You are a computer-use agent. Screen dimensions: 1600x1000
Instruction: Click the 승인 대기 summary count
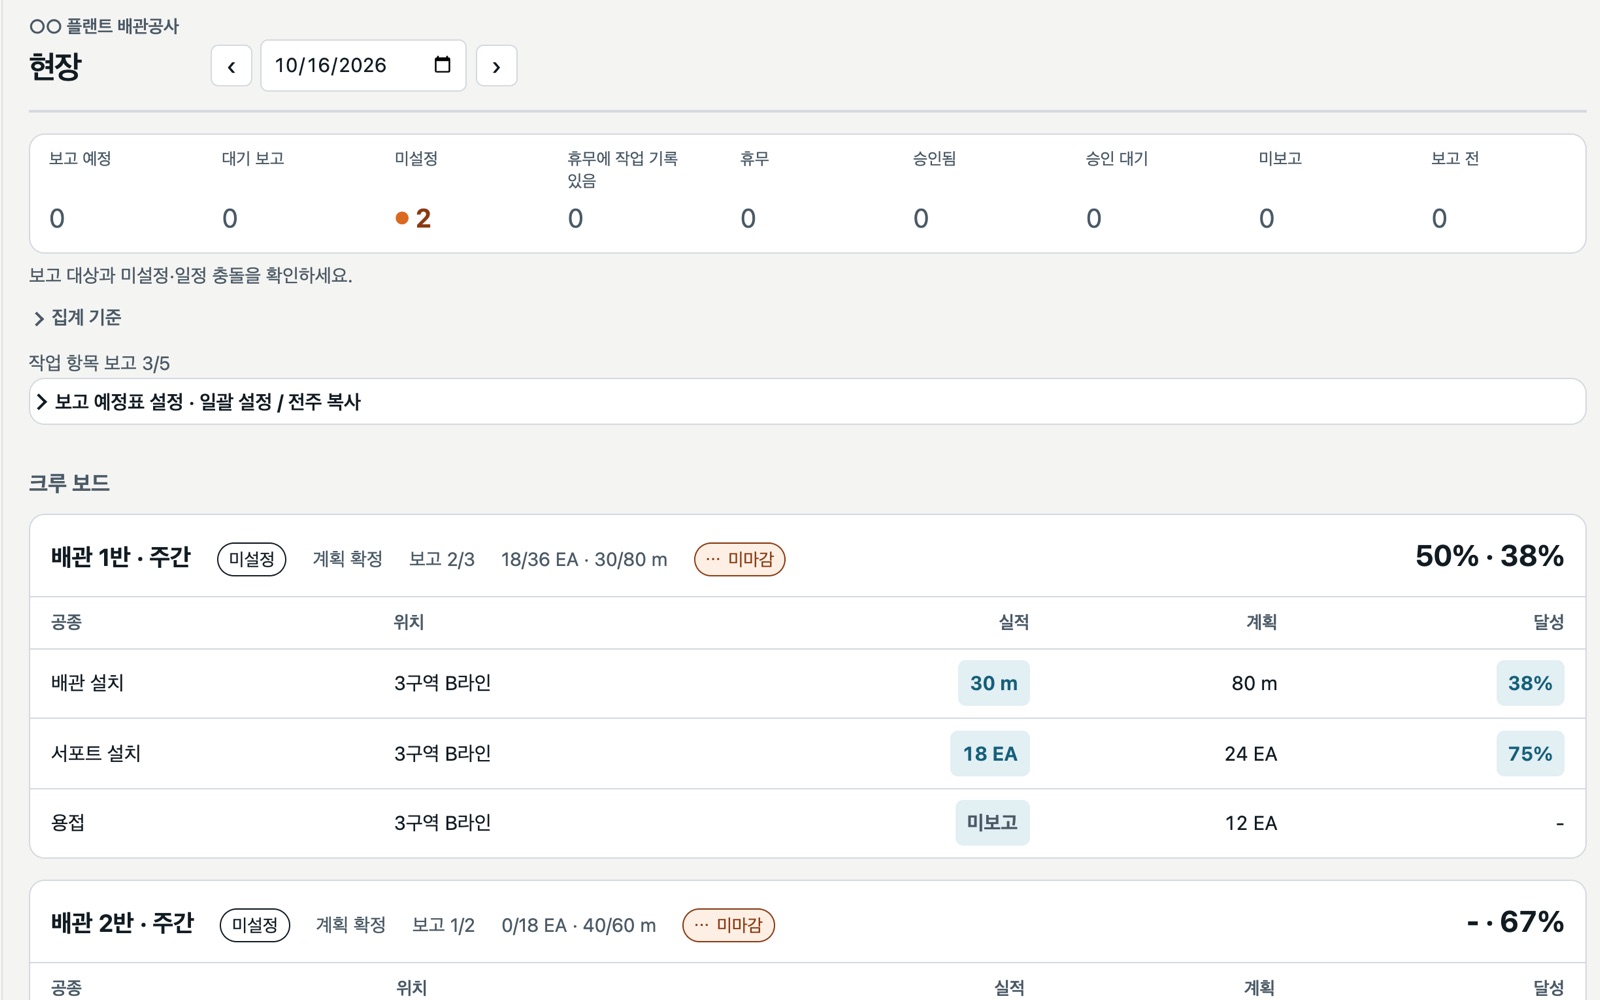point(1094,218)
